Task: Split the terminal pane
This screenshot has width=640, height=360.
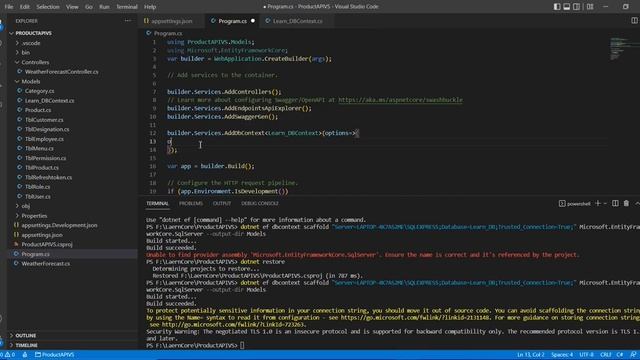Action: 615,203
